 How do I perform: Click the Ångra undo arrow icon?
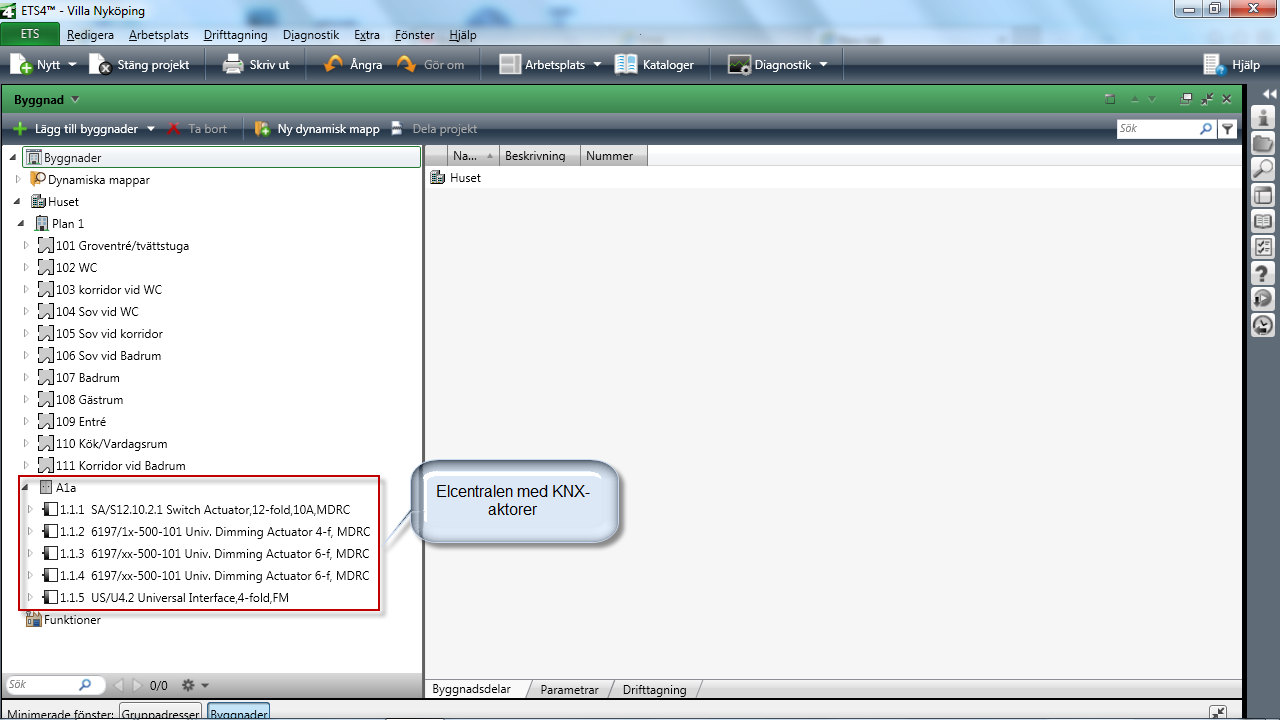(334, 65)
